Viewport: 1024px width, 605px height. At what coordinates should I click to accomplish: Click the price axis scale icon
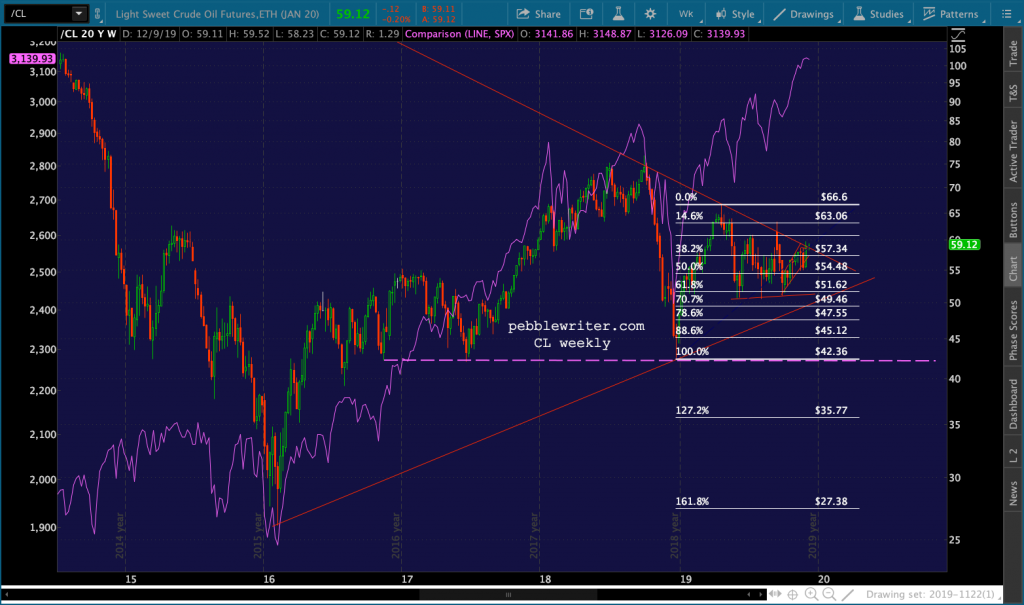point(957,34)
